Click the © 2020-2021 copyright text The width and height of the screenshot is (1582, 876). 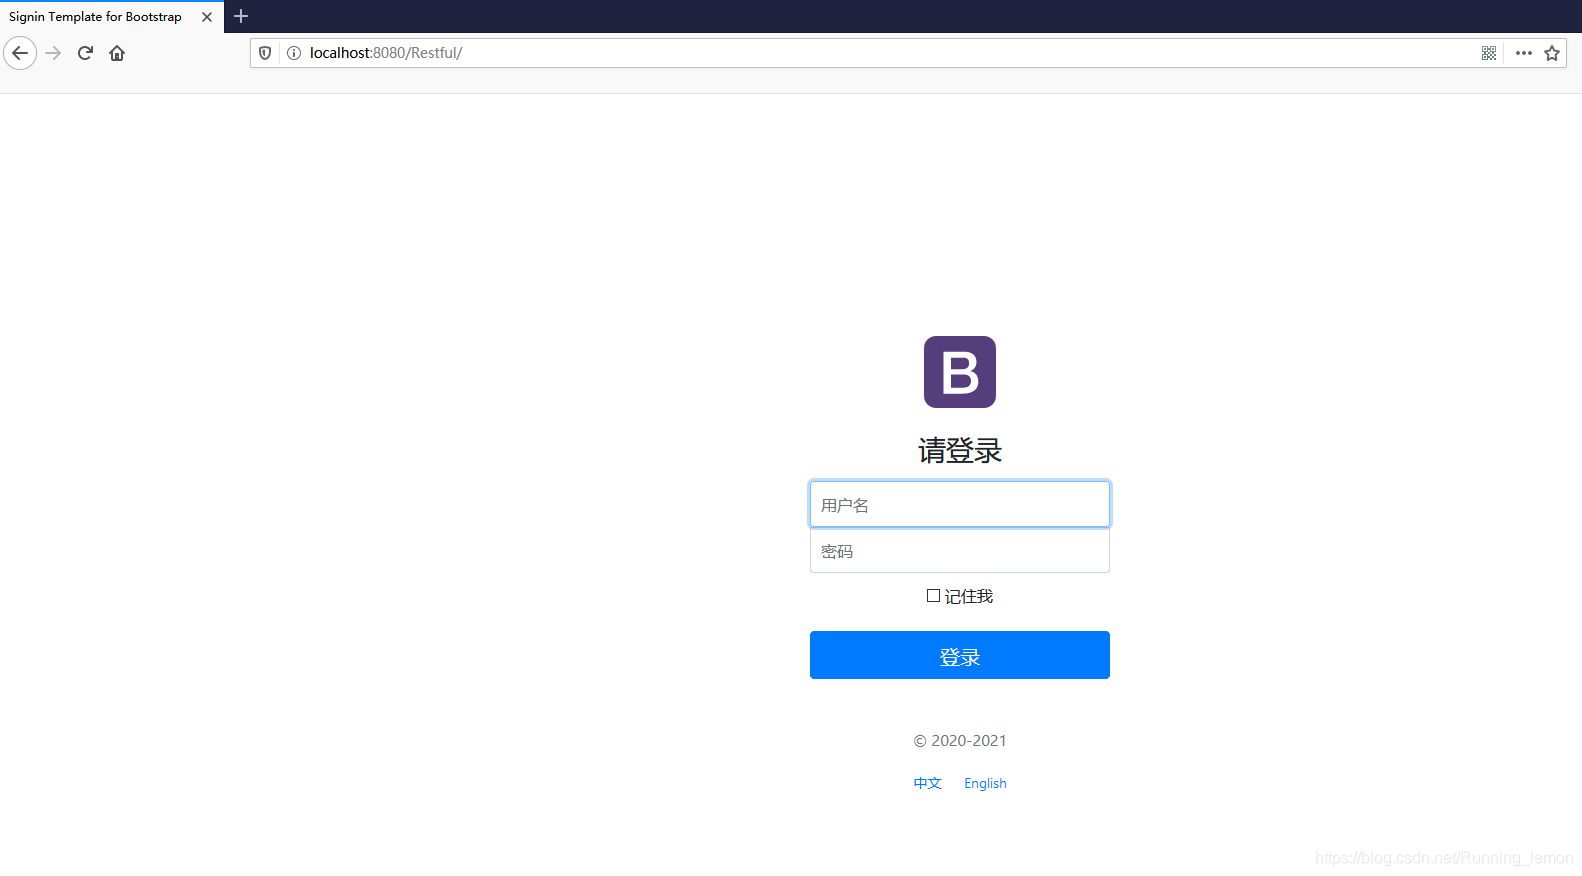(x=960, y=741)
